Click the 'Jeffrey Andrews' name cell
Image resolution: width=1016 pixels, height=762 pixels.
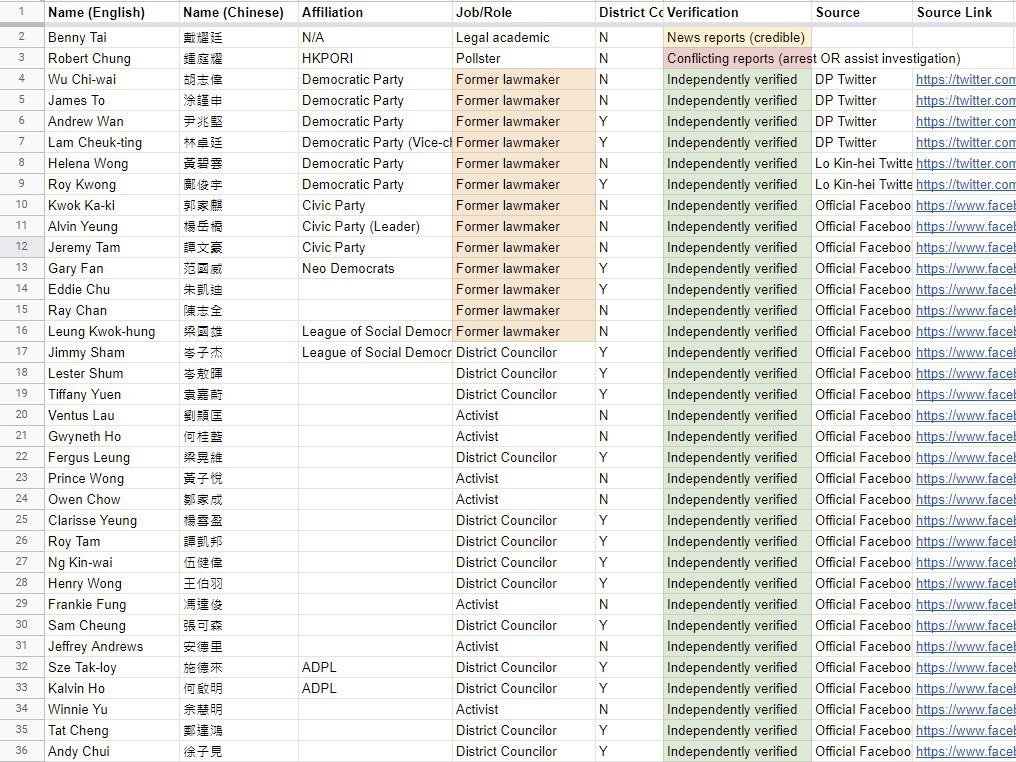[111, 646]
